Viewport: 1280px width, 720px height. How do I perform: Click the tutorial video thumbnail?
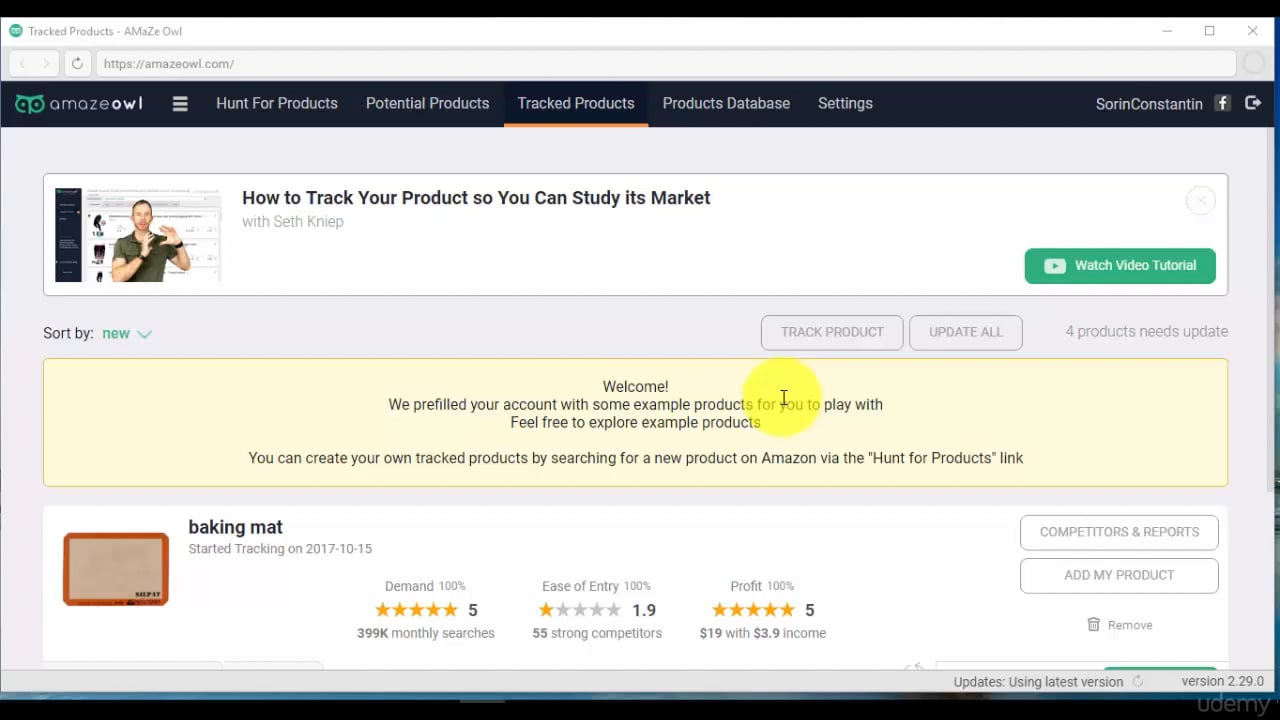click(x=138, y=235)
